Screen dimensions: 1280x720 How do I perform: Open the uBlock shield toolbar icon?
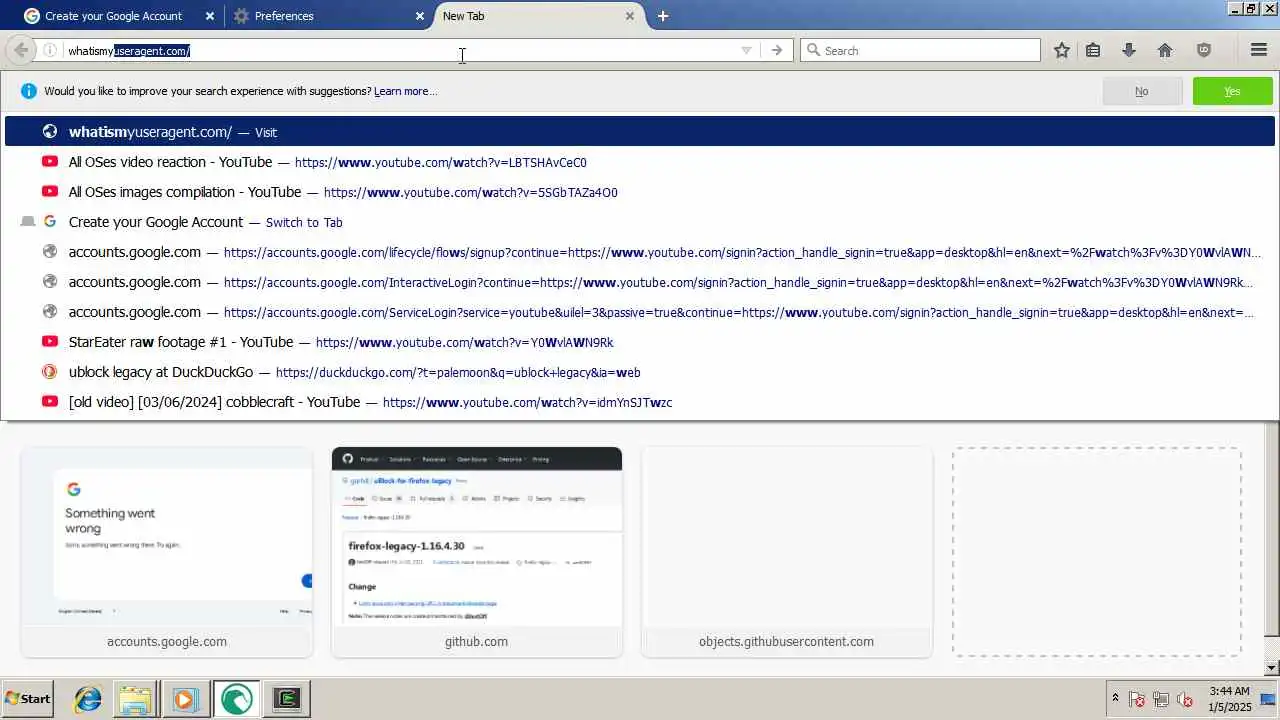click(1204, 50)
